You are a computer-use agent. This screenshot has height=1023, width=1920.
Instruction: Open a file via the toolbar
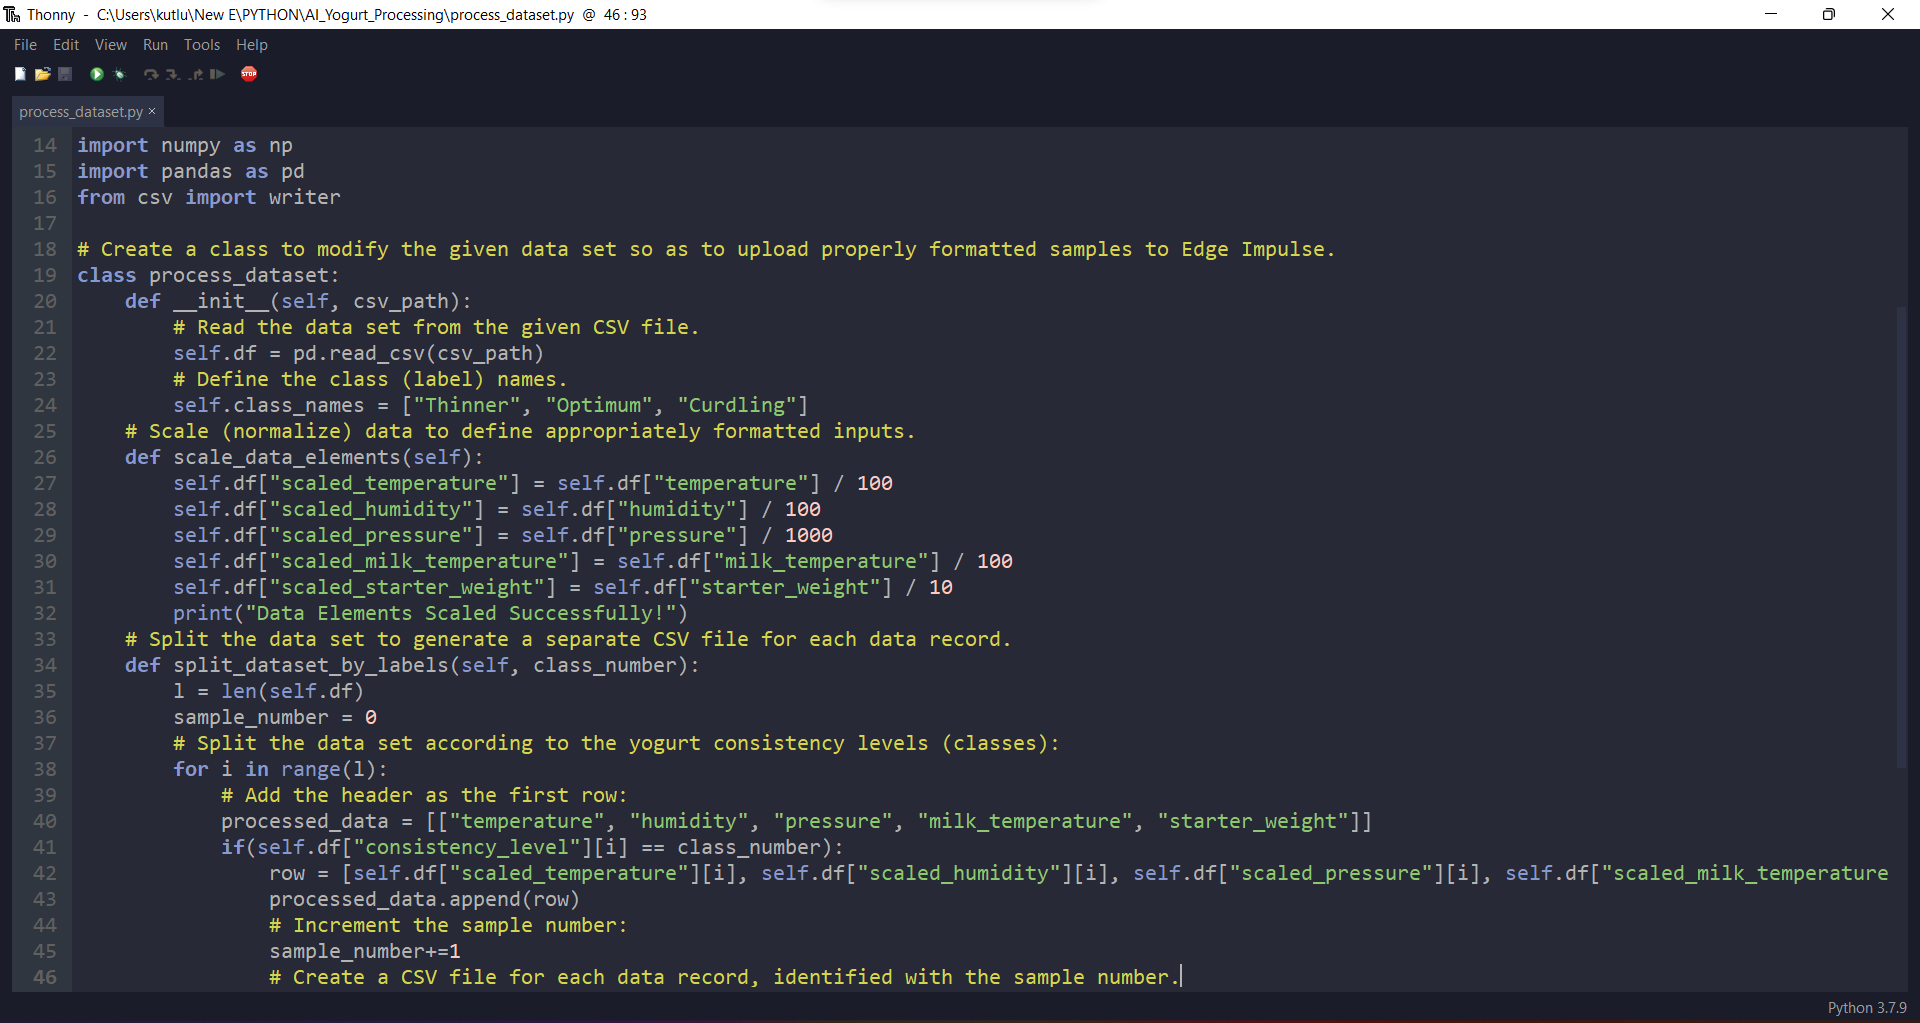click(42, 74)
